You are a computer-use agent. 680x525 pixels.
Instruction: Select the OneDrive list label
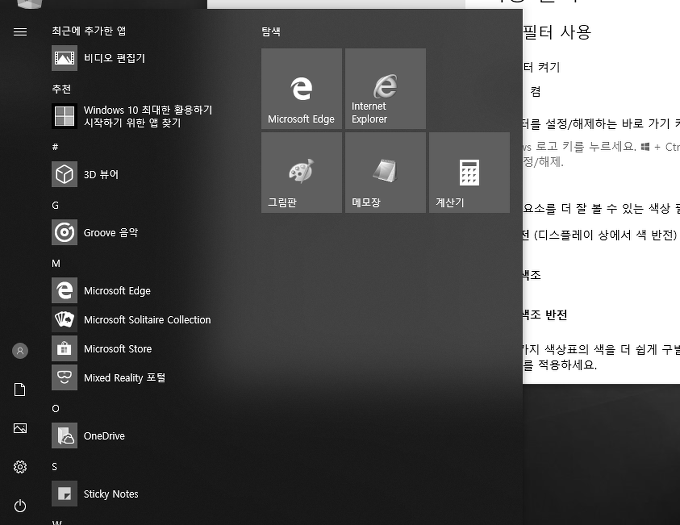coord(104,436)
